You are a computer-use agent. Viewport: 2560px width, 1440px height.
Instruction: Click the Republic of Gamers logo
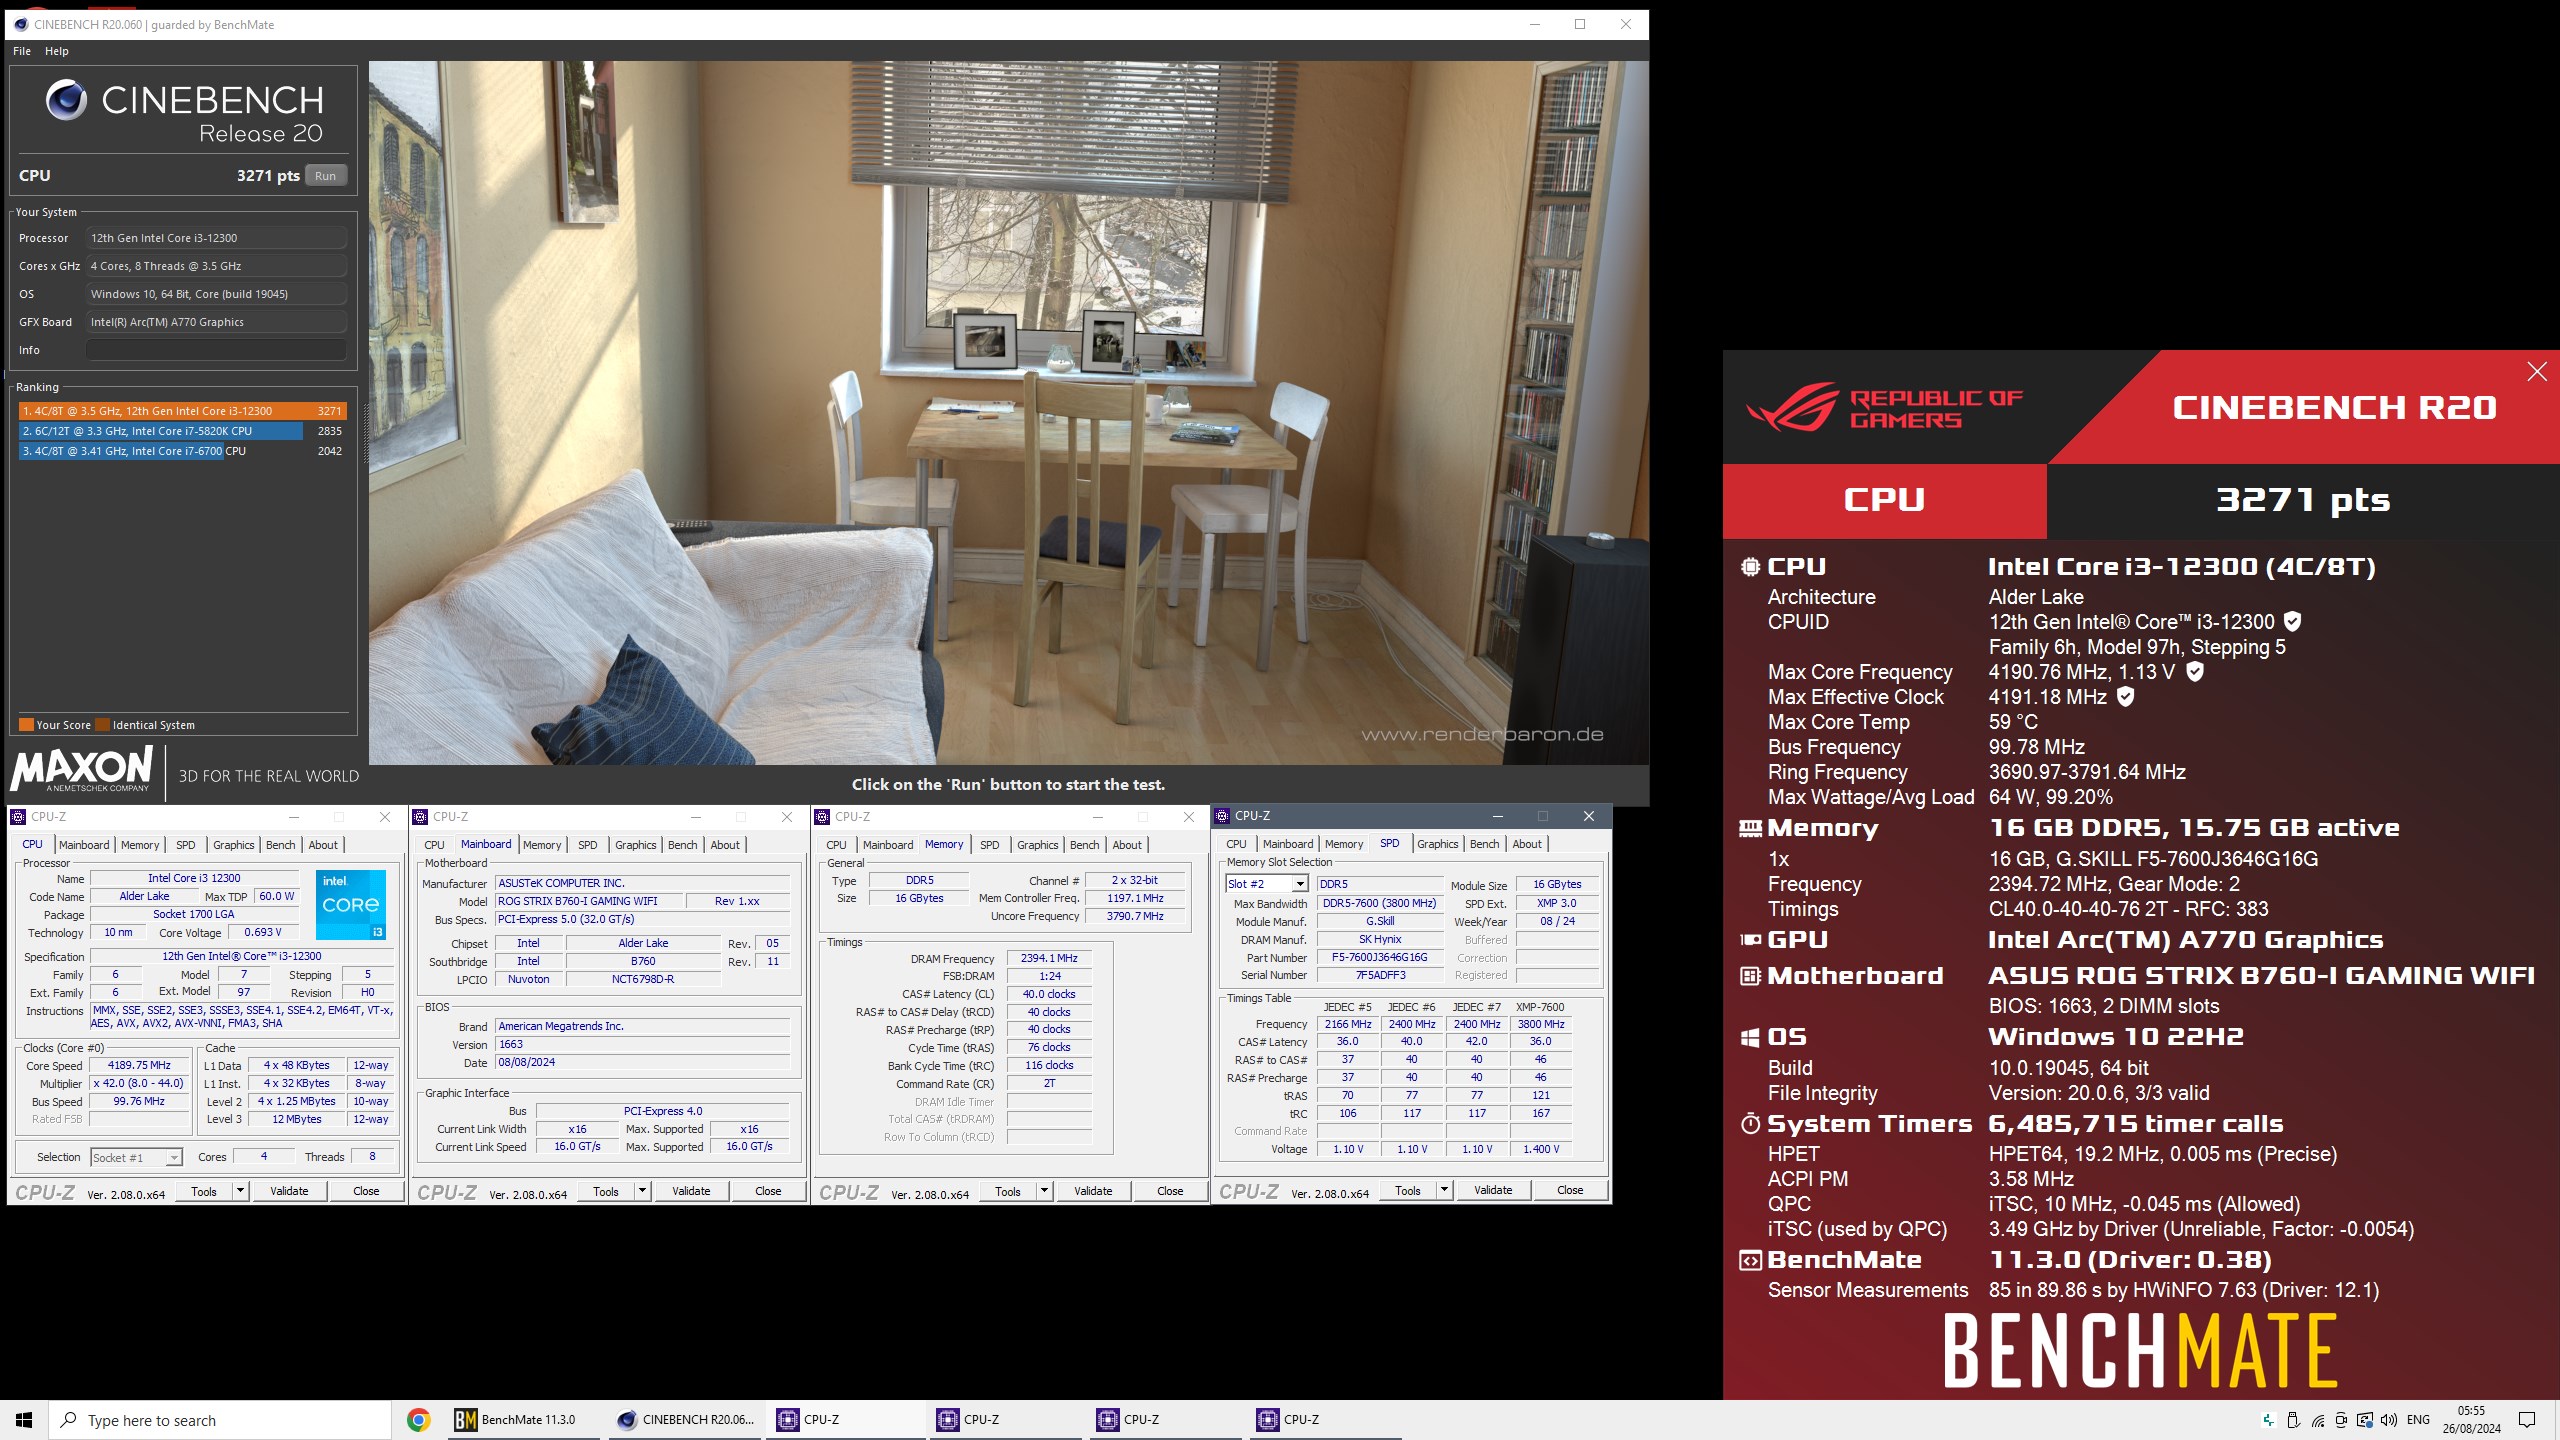[x=1884, y=407]
